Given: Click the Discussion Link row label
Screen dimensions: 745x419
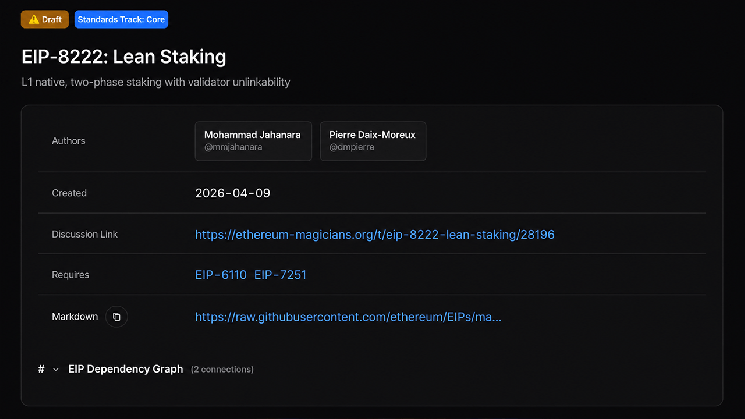Looking at the screenshot, I should [85, 234].
